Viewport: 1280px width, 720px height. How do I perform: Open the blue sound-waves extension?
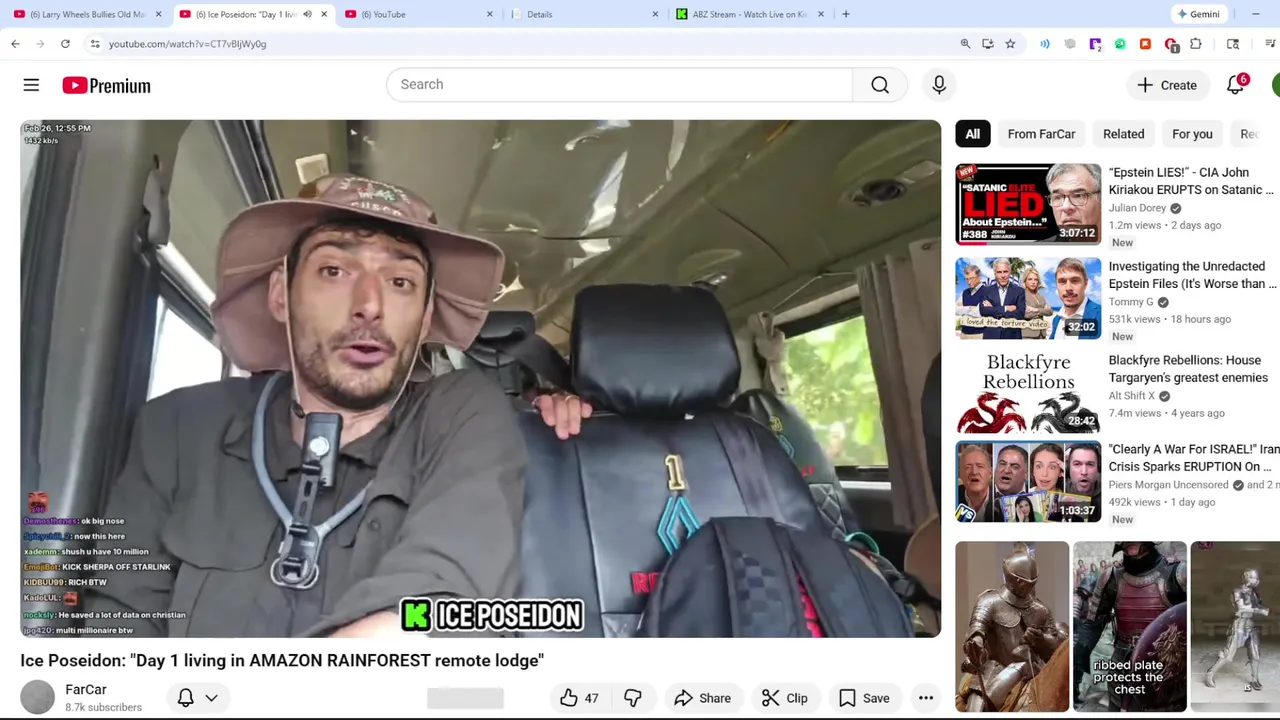tap(1045, 44)
